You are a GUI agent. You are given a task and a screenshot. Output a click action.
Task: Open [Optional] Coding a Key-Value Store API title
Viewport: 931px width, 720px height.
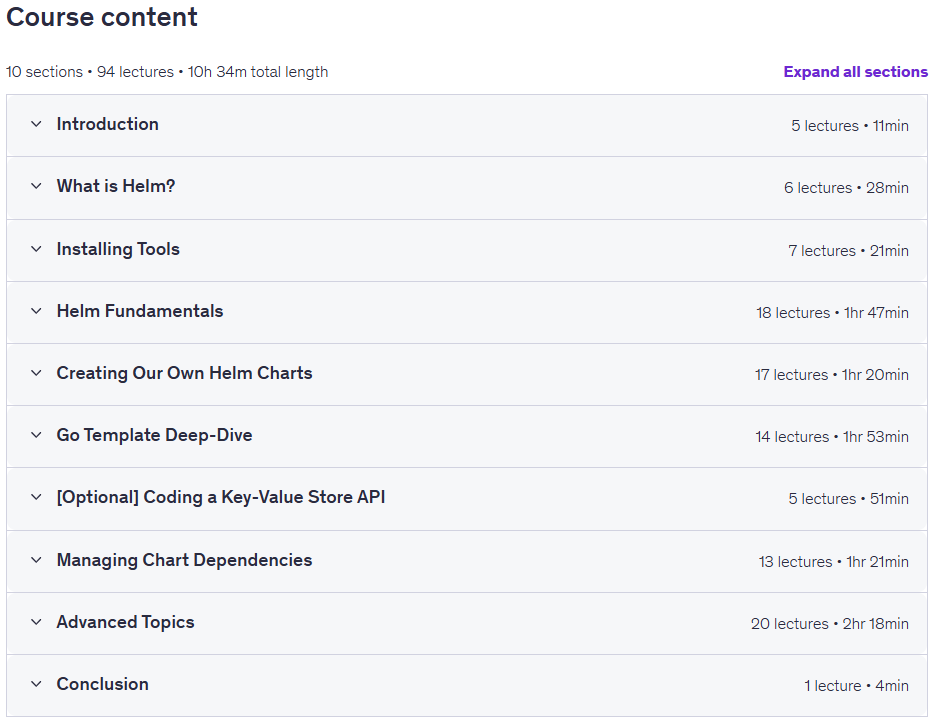coord(221,497)
